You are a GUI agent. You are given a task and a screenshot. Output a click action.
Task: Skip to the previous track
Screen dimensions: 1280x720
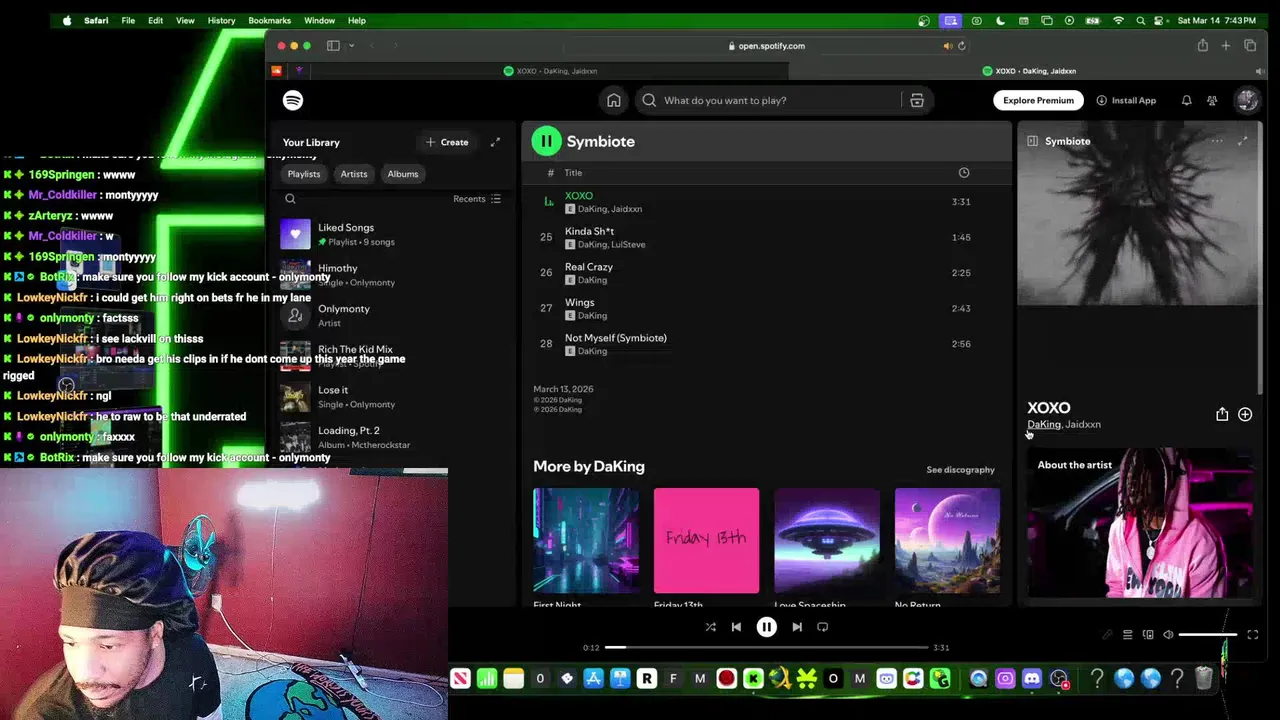pos(736,627)
